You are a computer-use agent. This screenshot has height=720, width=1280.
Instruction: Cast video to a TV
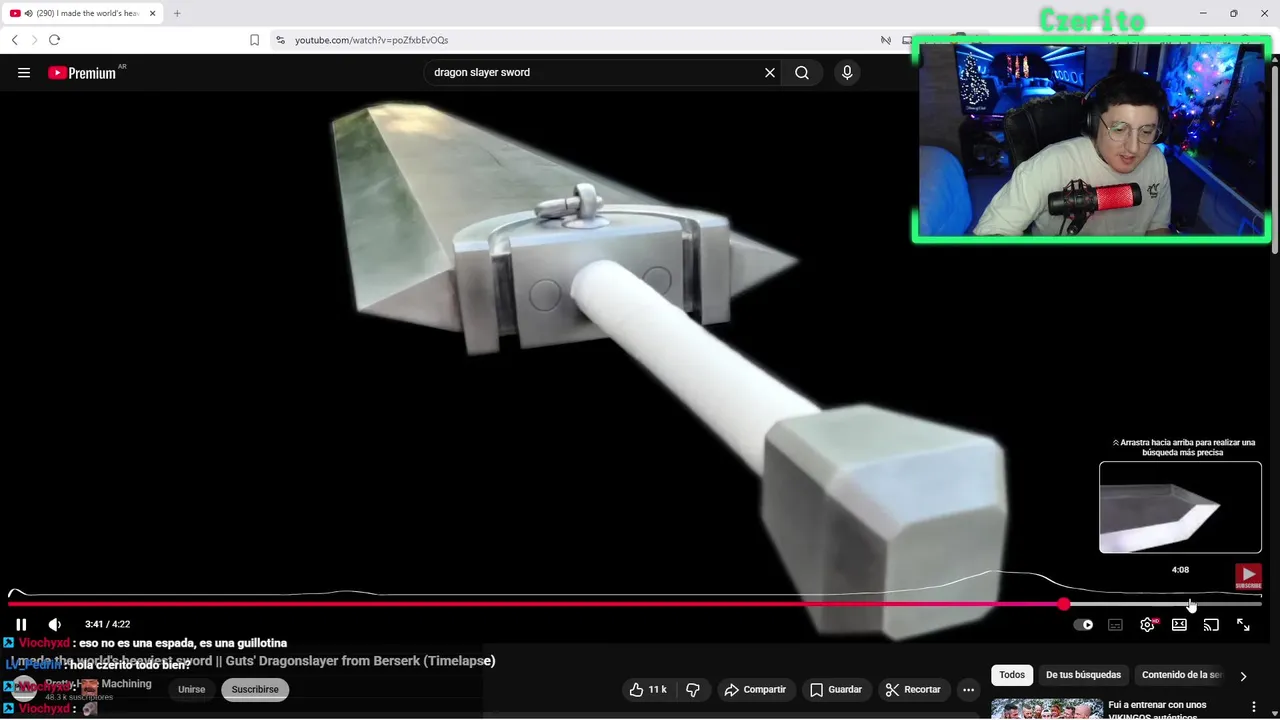(1211, 625)
